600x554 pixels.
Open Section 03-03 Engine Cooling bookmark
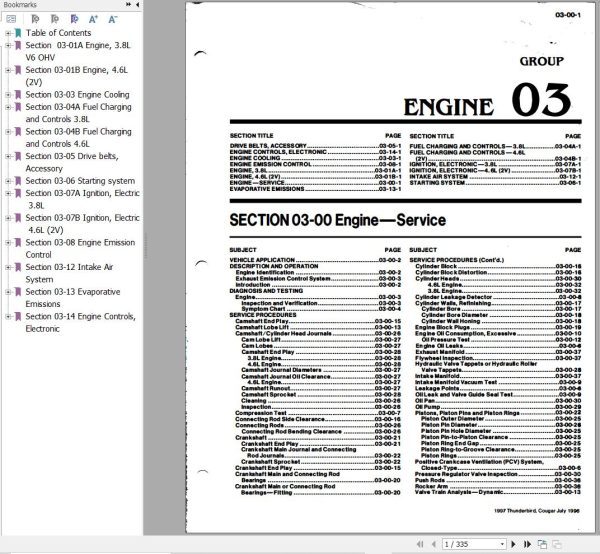(x=77, y=95)
